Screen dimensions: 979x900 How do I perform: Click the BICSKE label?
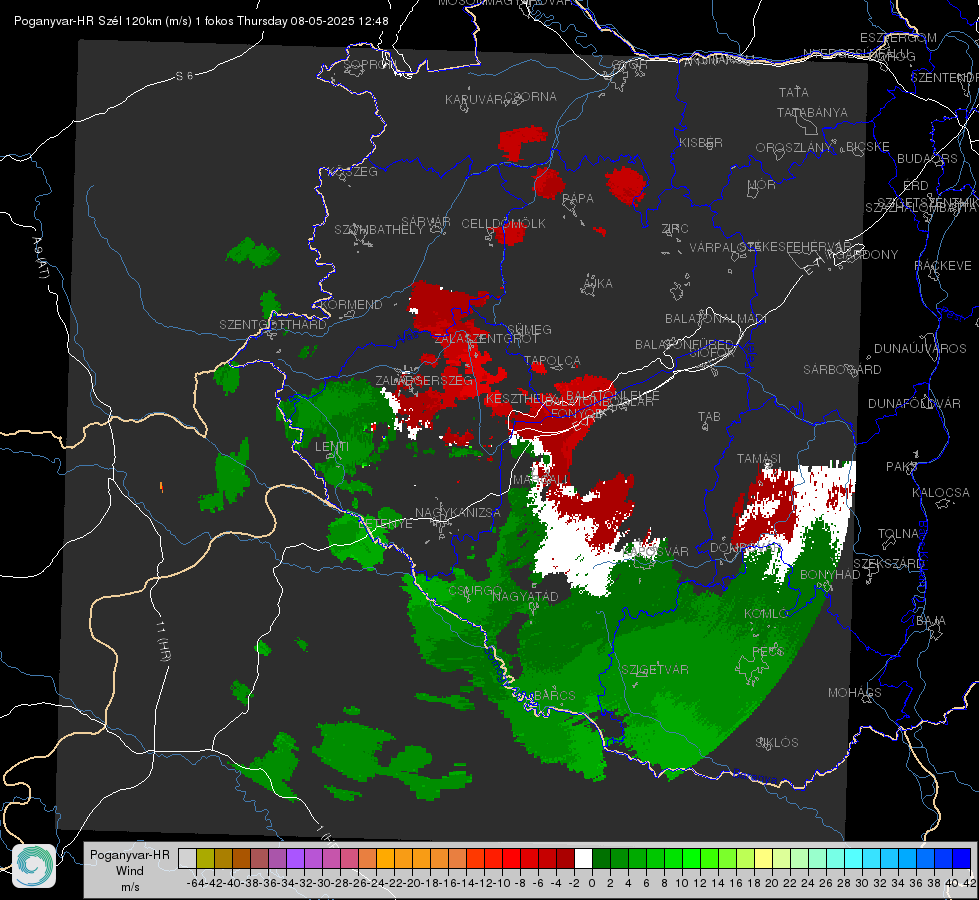click(868, 147)
